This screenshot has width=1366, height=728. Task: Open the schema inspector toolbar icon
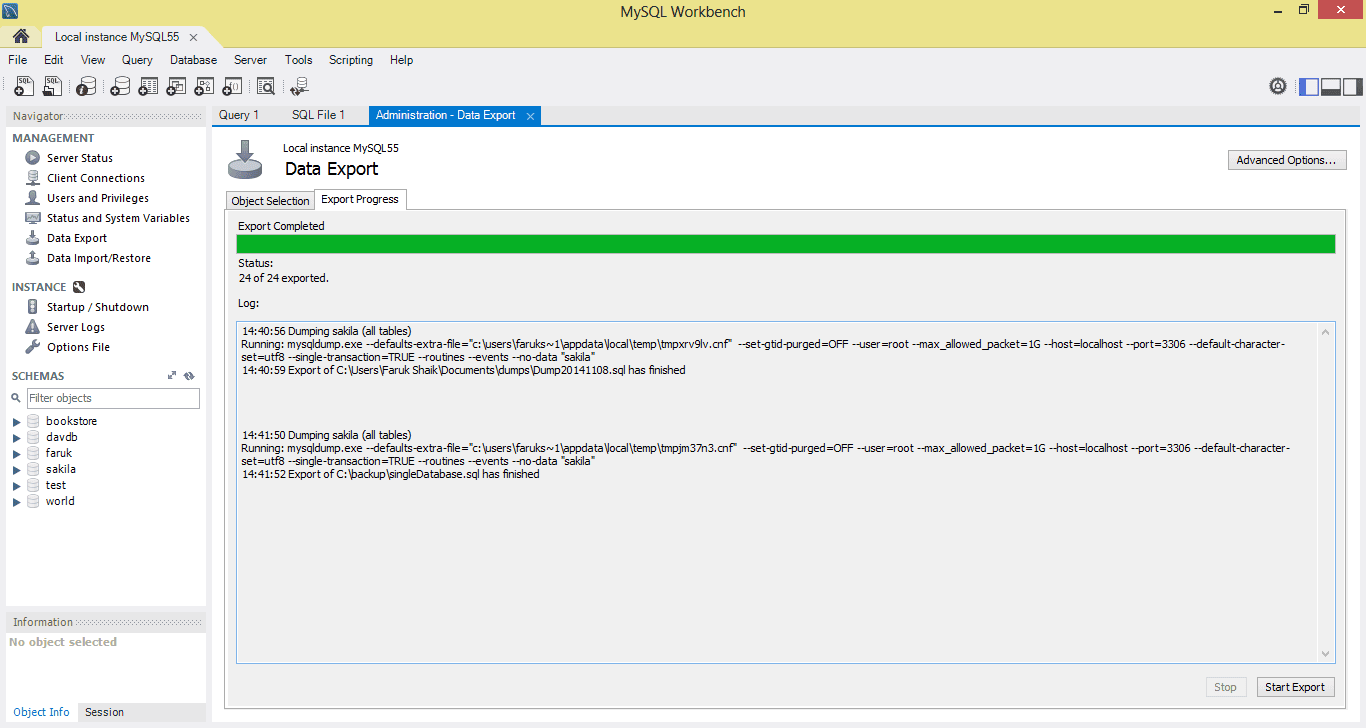point(86,87)
